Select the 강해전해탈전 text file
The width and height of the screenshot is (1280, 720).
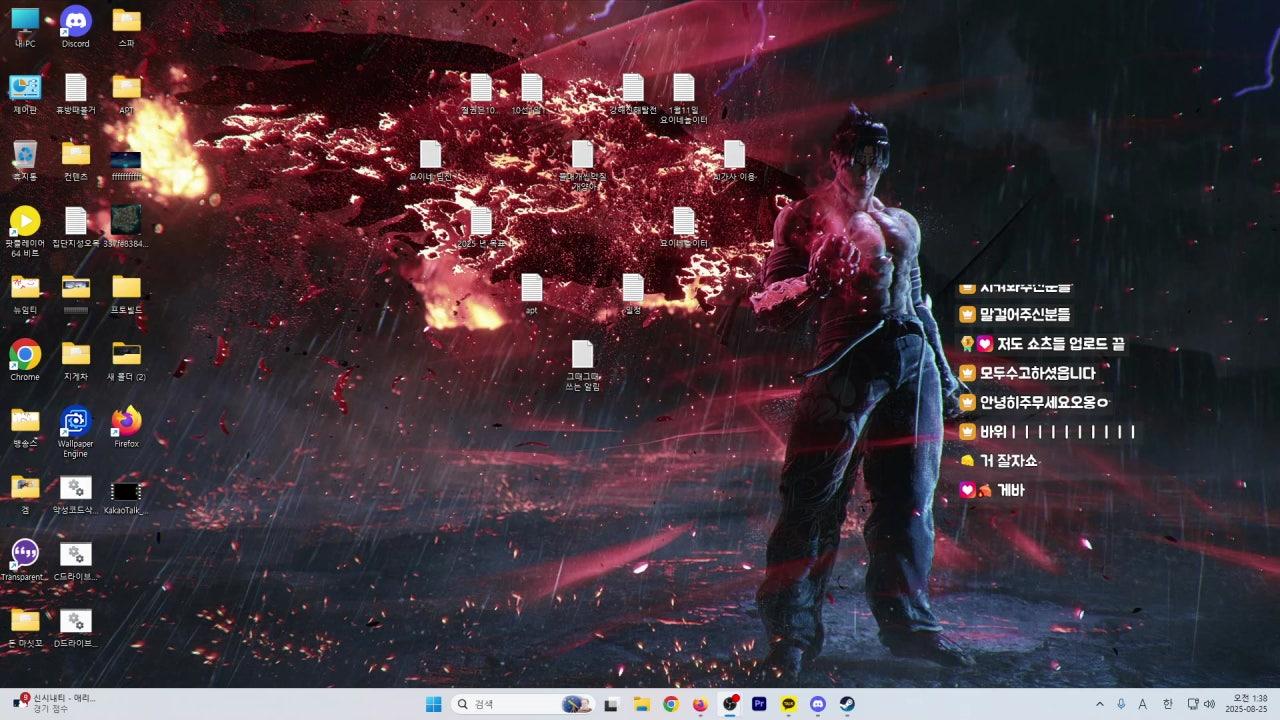point(633,94)
